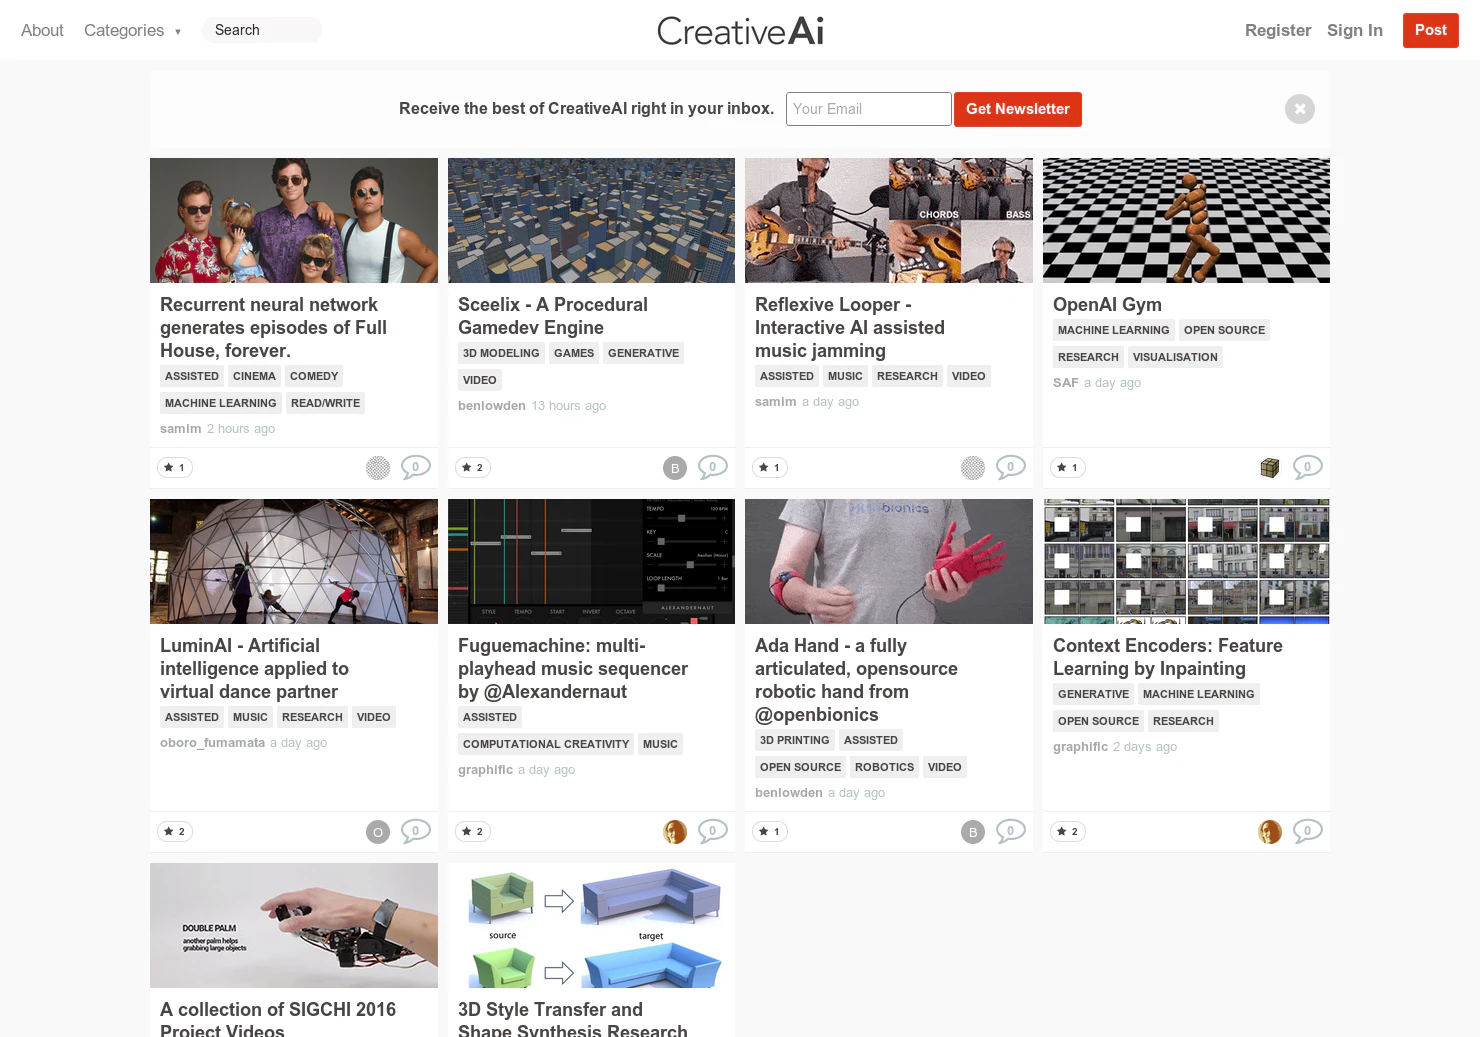
Task: Select the READ/WRITE tag
Action: 325,403
